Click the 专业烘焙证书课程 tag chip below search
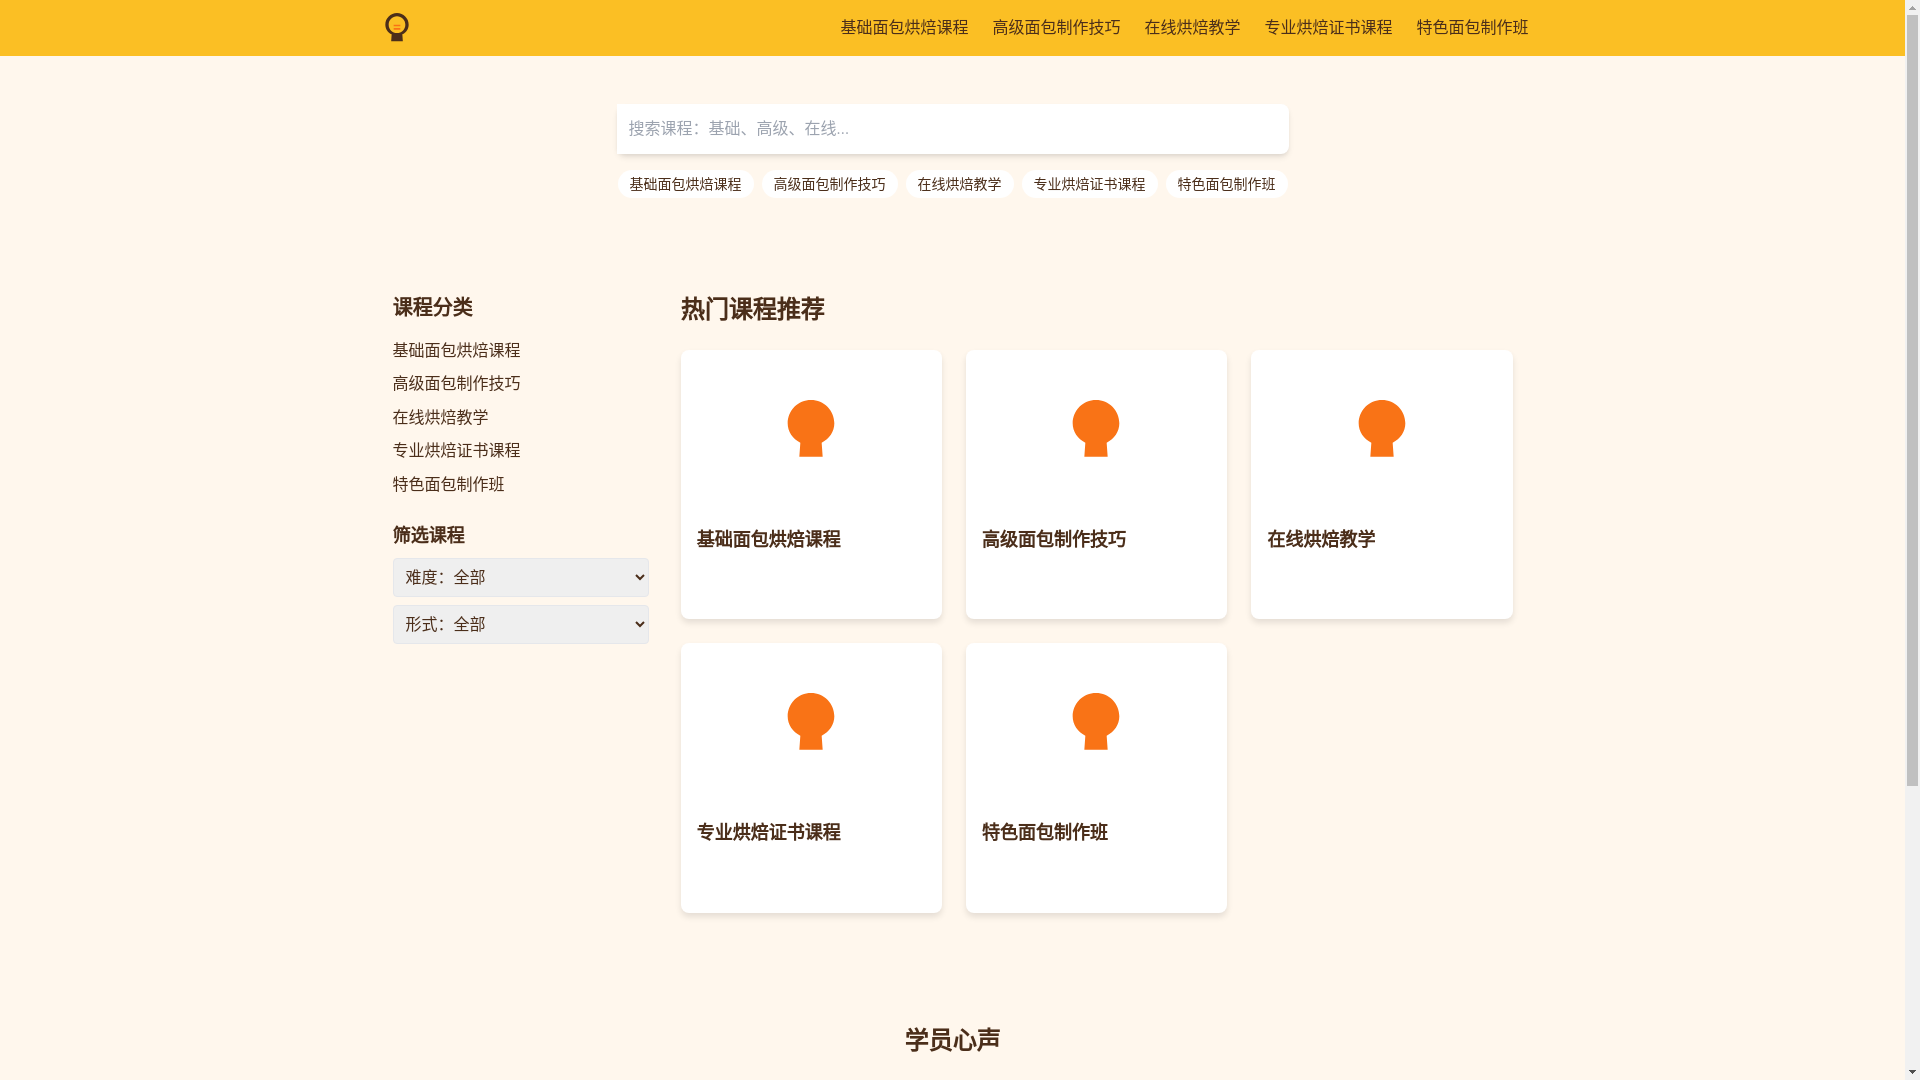Image resolution: width=1920 pixels, height=1080 pixels. tap(1088, 184)
